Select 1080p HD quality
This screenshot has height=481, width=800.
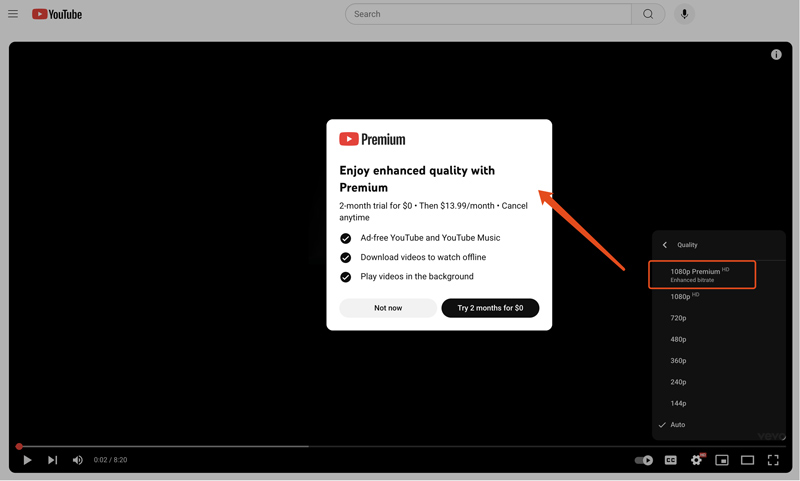pyautogui.click(x=718, y=296)
